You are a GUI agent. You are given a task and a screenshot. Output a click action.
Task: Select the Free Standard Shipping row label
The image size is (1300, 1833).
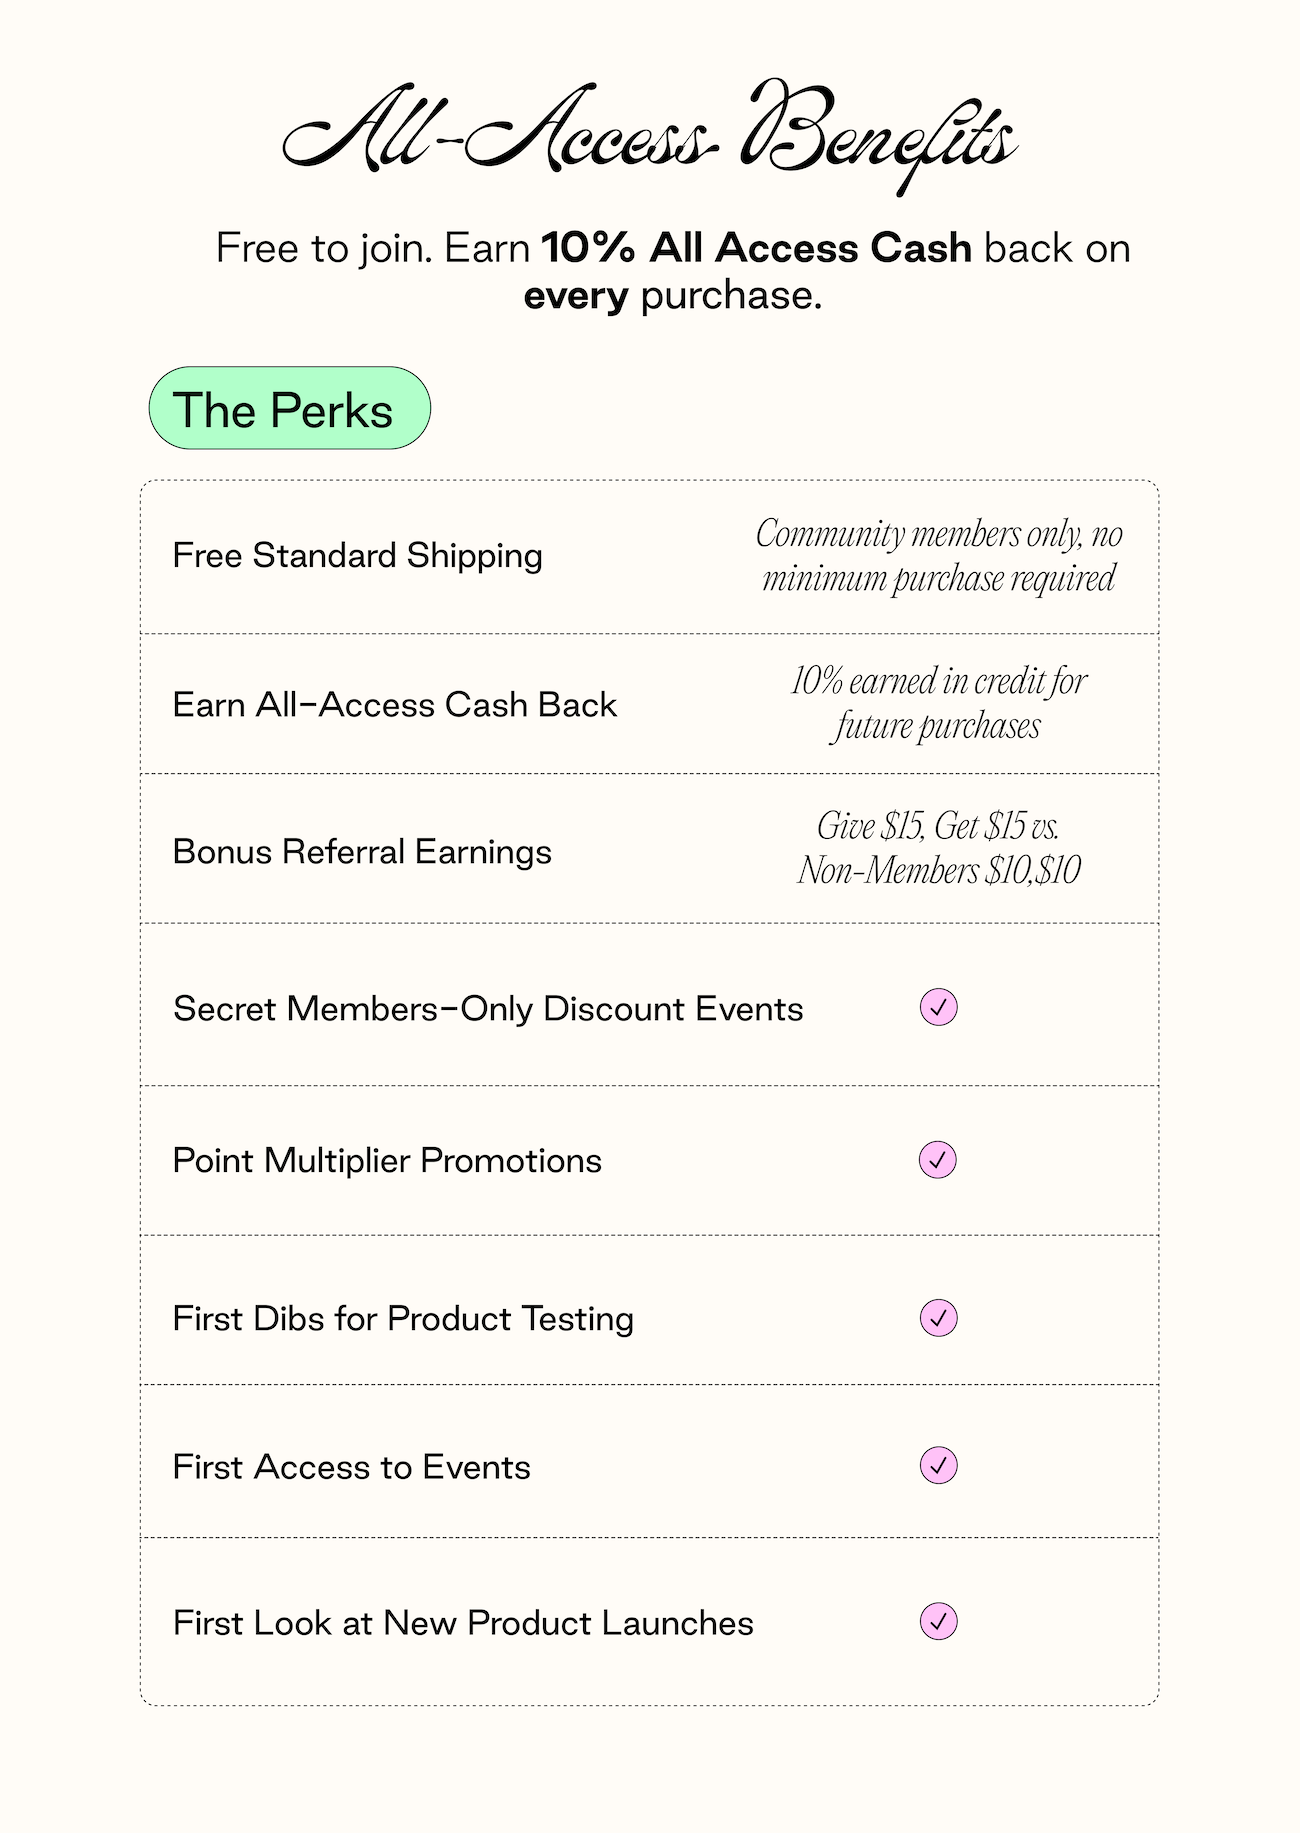[x=357, y=556]
